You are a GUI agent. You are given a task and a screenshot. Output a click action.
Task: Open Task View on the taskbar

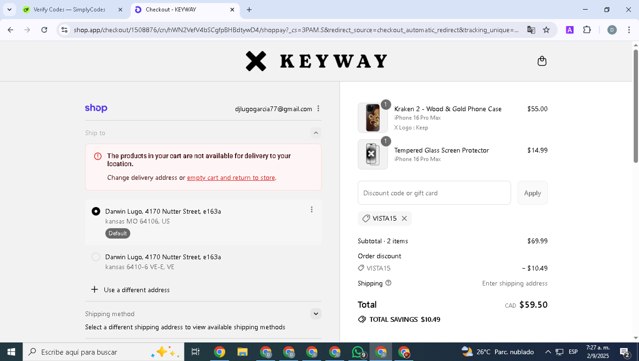196,352
